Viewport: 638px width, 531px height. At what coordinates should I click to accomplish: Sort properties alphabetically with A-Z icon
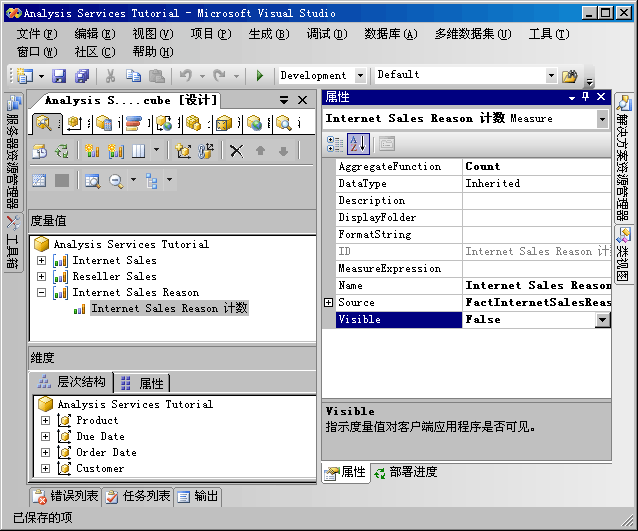359,144
